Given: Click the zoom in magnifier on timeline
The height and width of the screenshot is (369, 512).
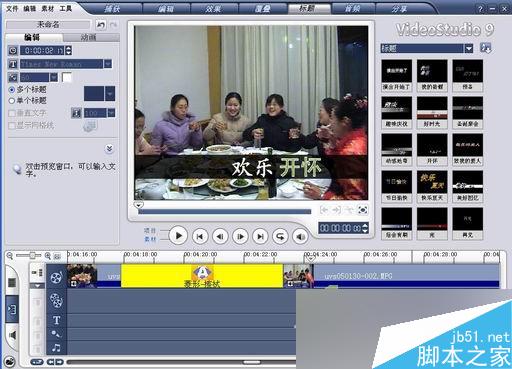Looking at the screenshot, I should click(x=48, y=256).
